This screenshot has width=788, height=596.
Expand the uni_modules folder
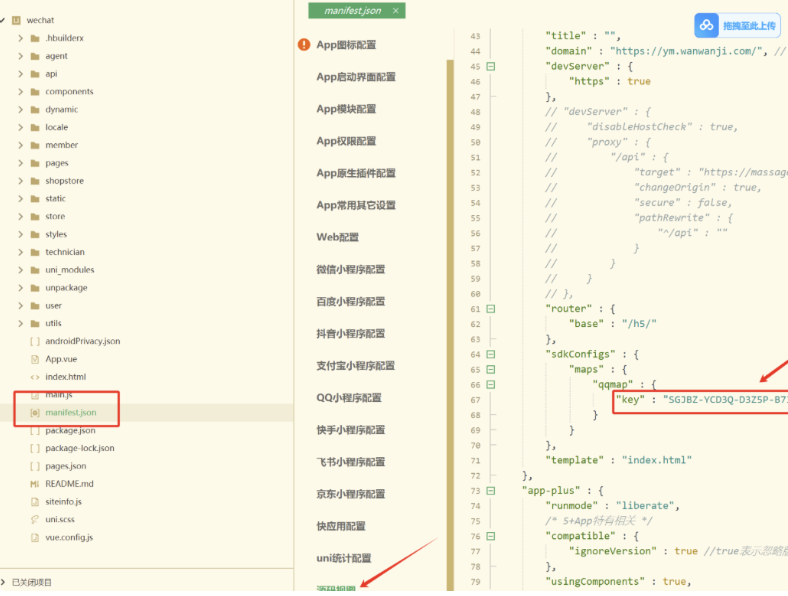(20, 270)
